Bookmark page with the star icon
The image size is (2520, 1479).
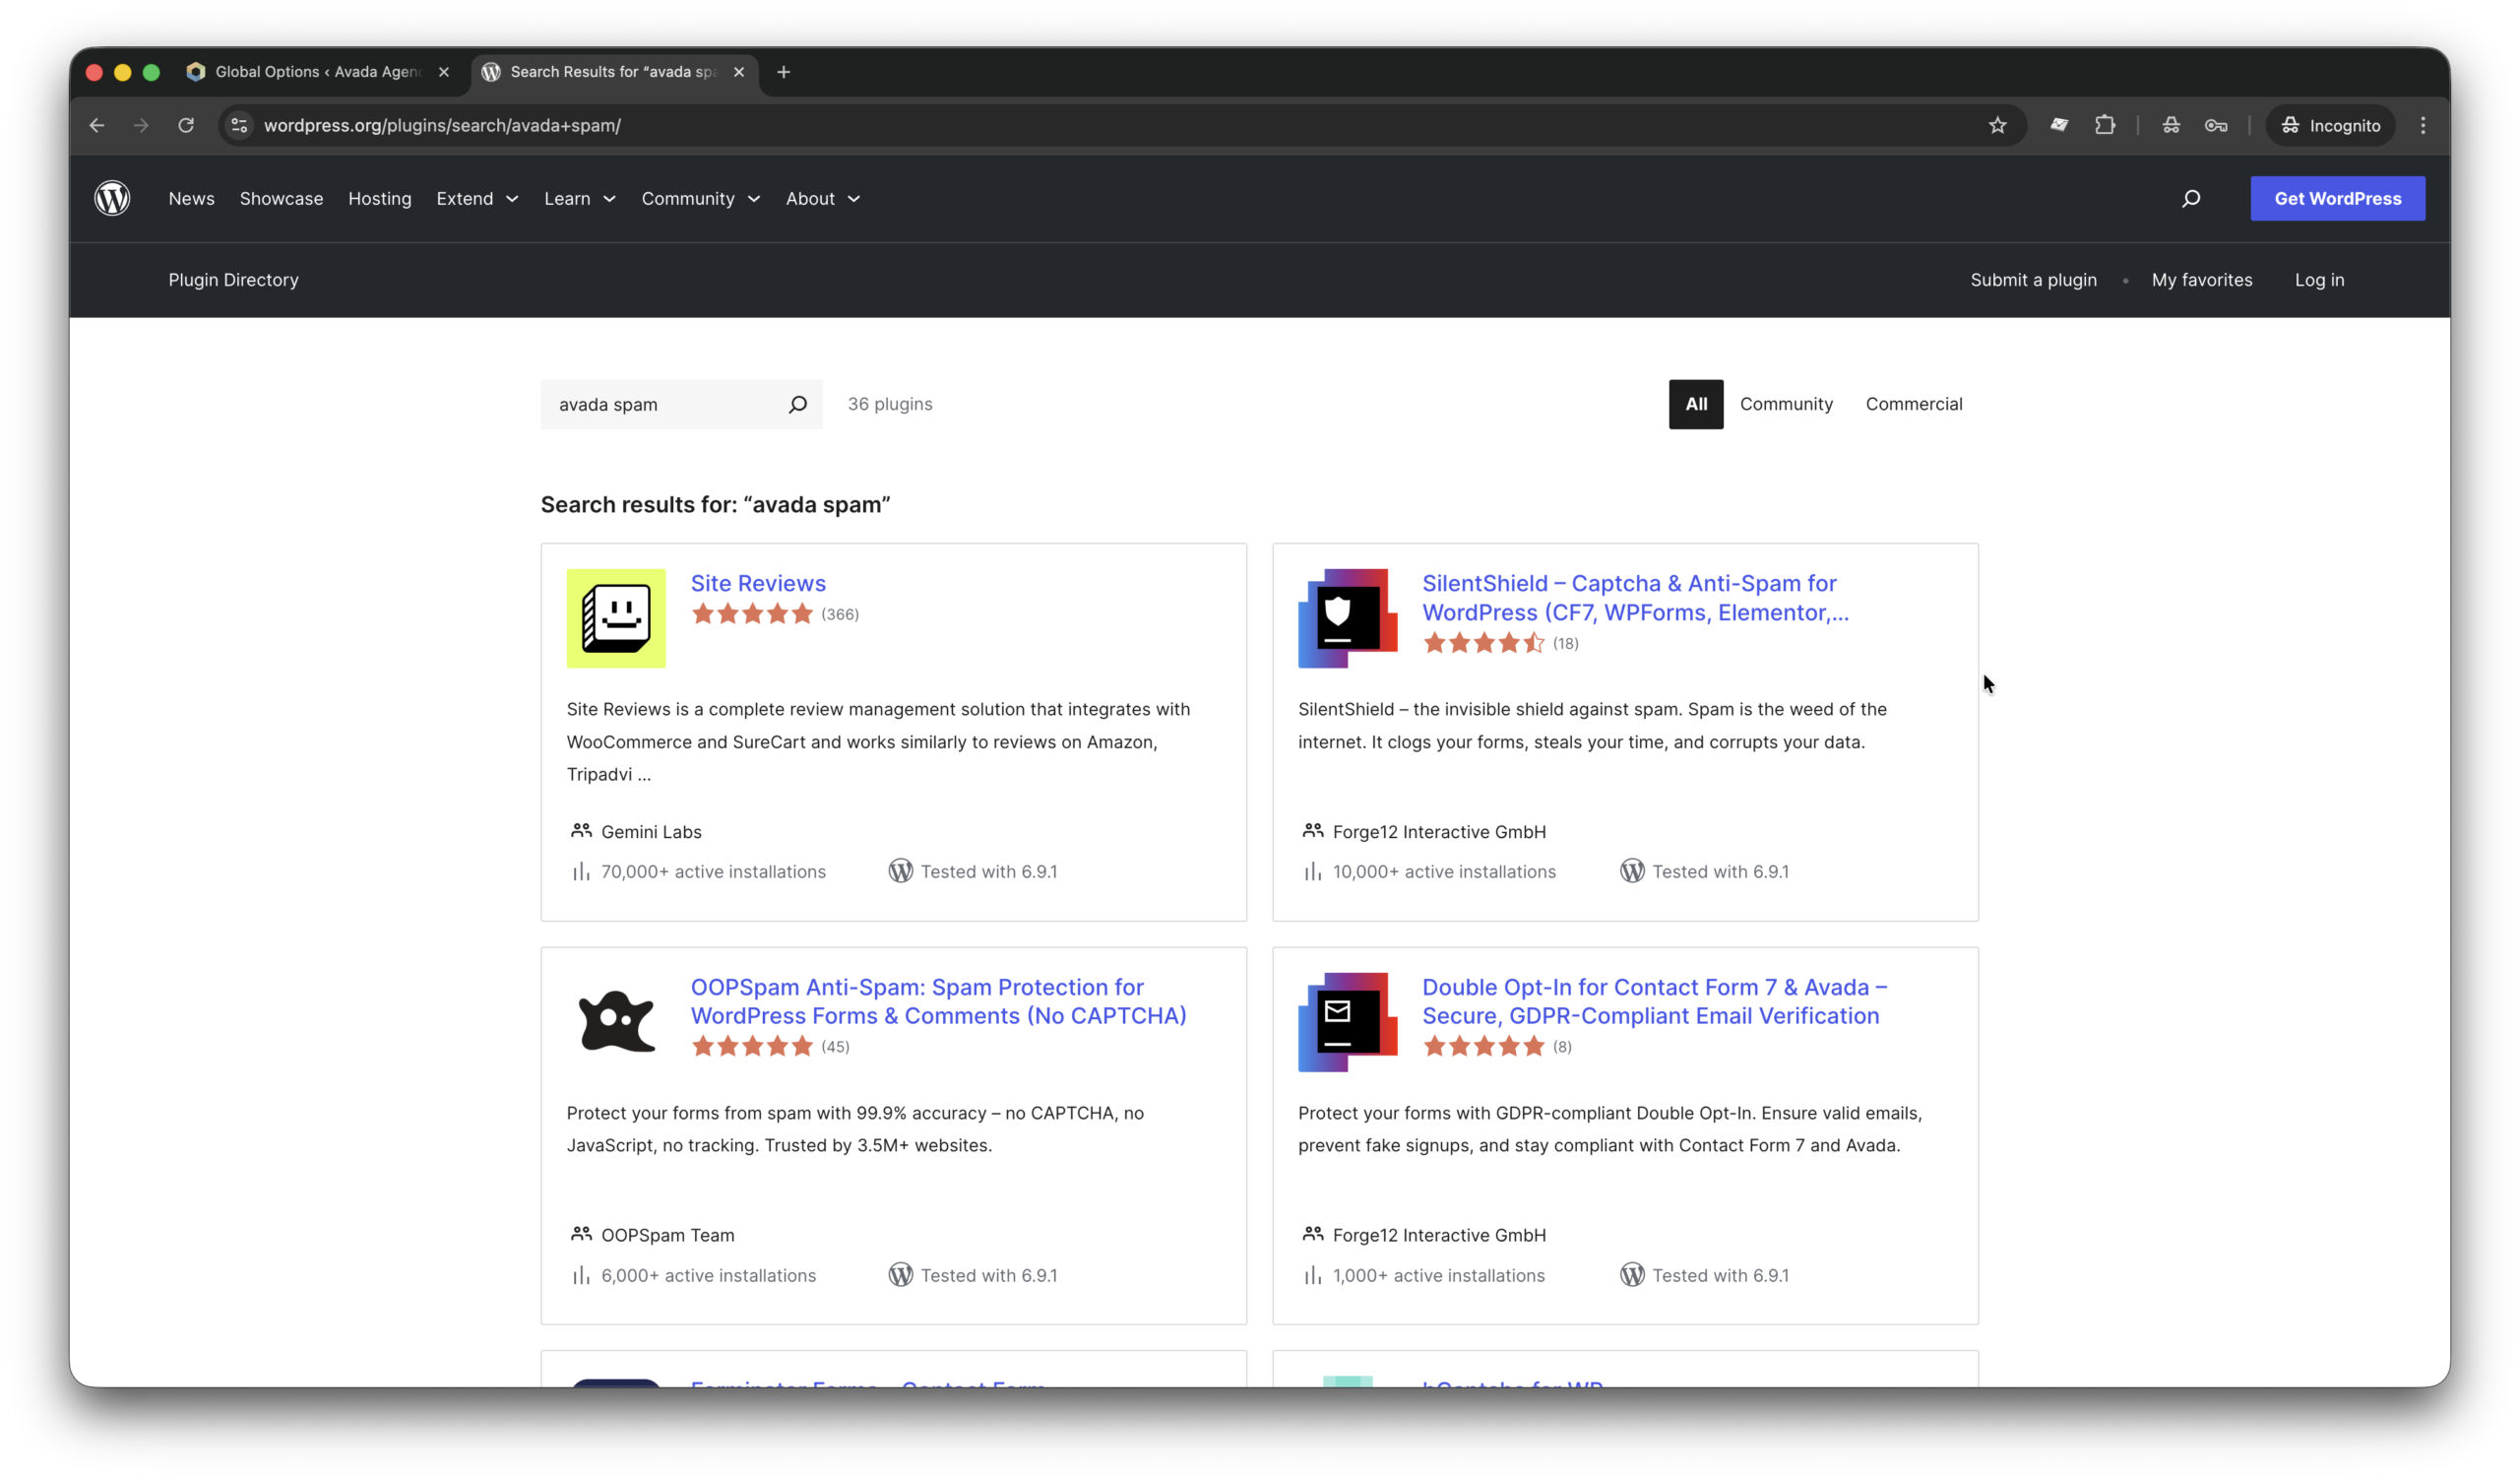[1997, 125]
